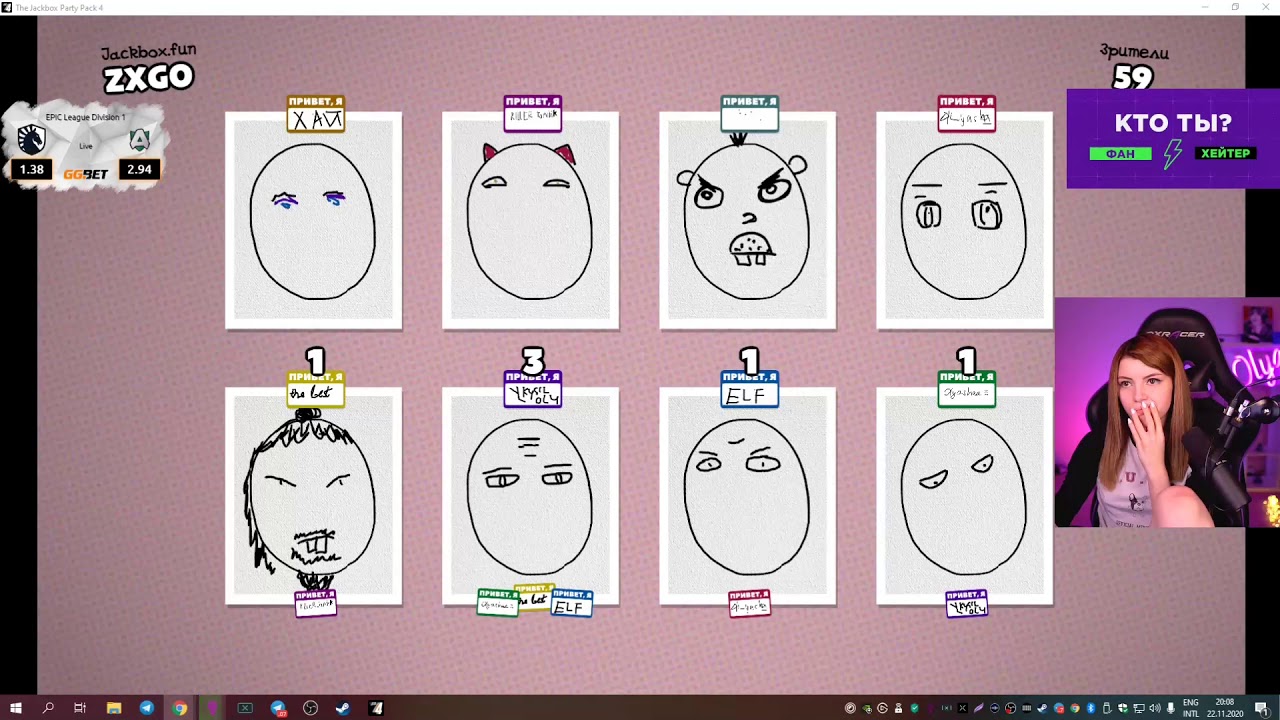This screenshot has height=720, width=1280.
Task: Open the Logitech G tray icon
Action: click(x=882, y=708)
